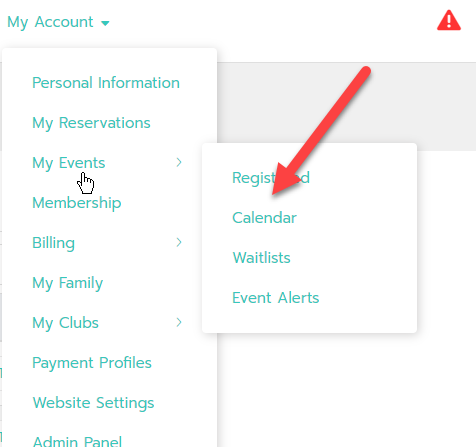
Task: Choose Registered in the Events submenu
Action: tap(271, 178)
